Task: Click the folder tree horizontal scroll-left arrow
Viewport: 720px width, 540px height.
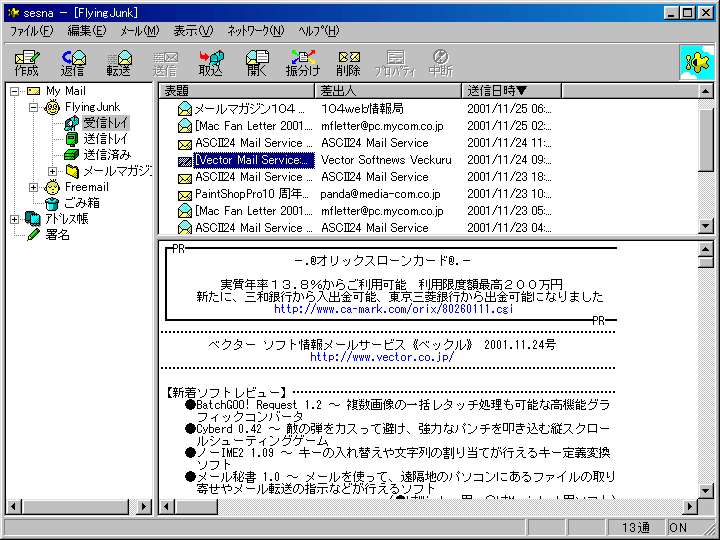Action: pos(13,507)
